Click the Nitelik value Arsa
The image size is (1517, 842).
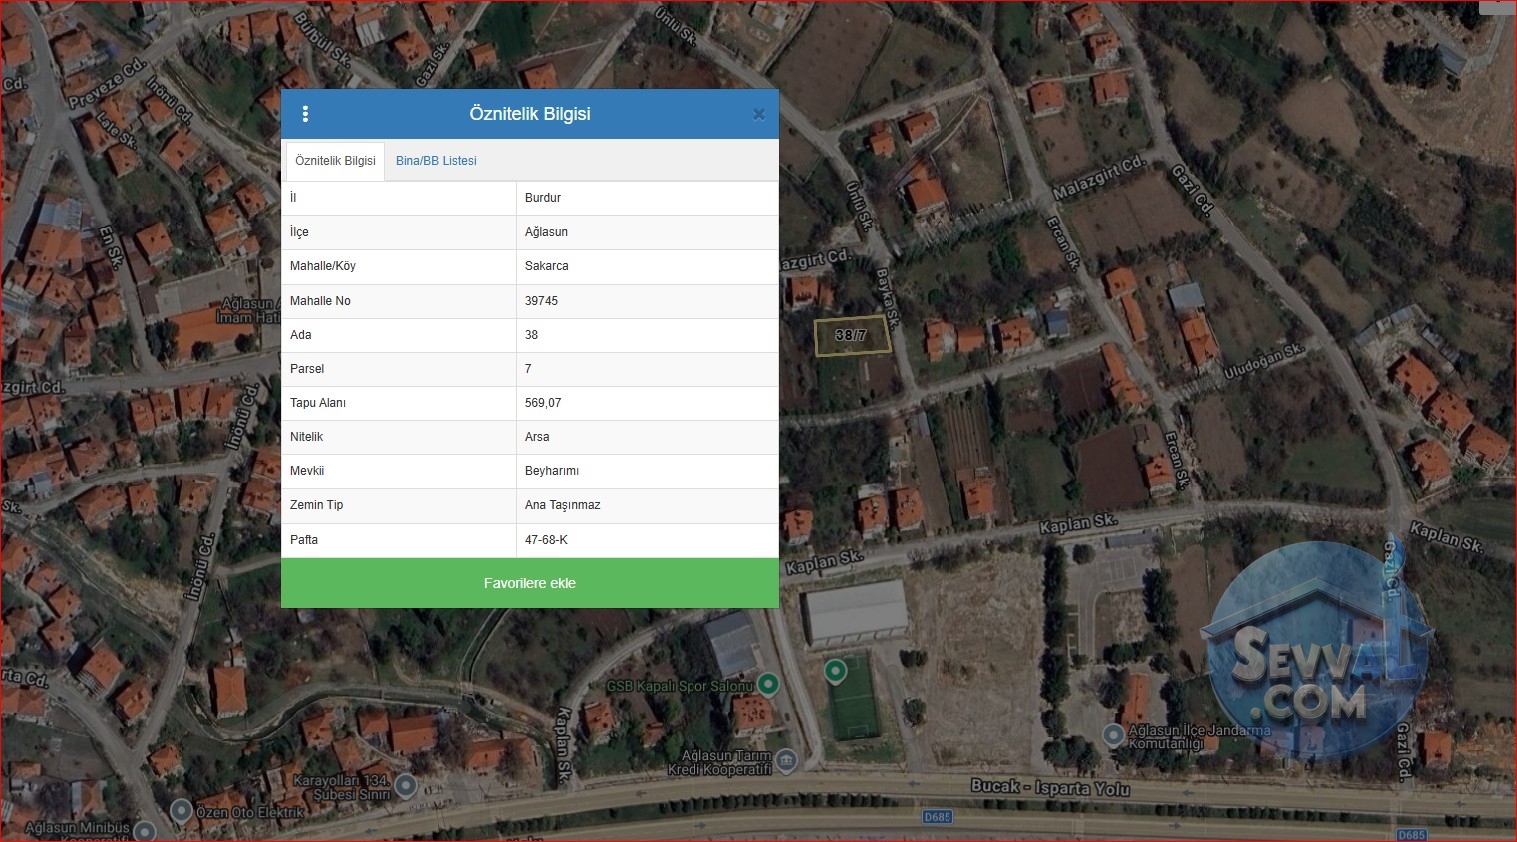point(537,437)
